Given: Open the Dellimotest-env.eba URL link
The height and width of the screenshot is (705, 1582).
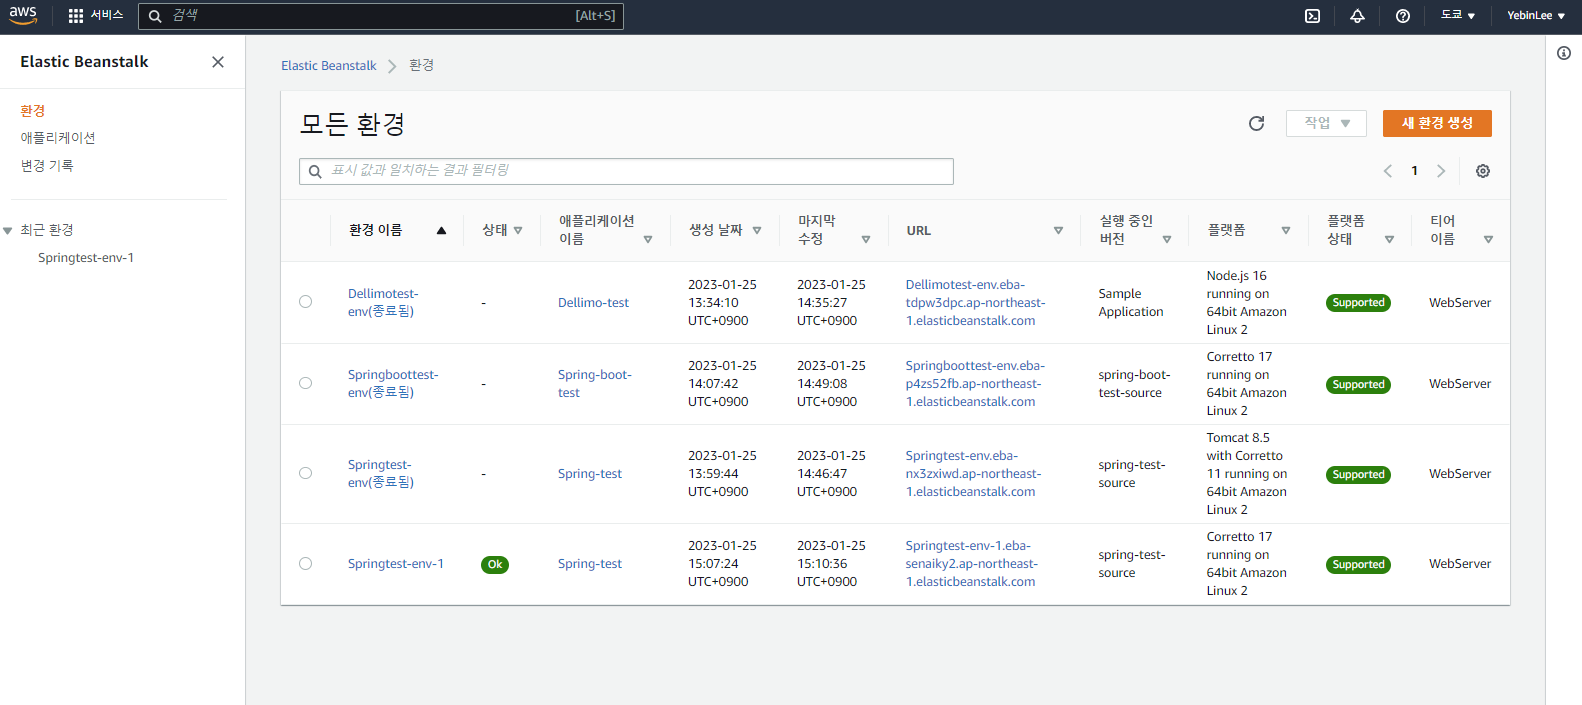Looking at the screenshot, I should tap(975, 303).
